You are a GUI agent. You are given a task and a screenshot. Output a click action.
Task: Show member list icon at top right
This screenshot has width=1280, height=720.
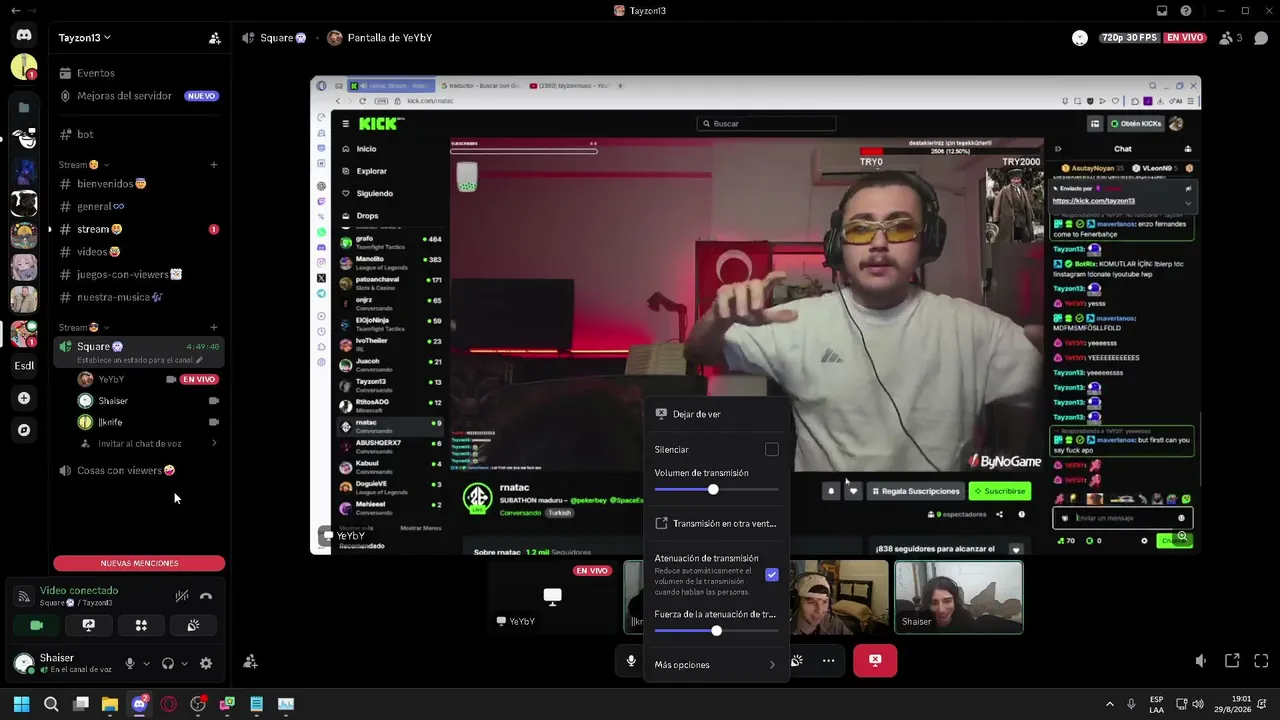[x=1227, y=38]
